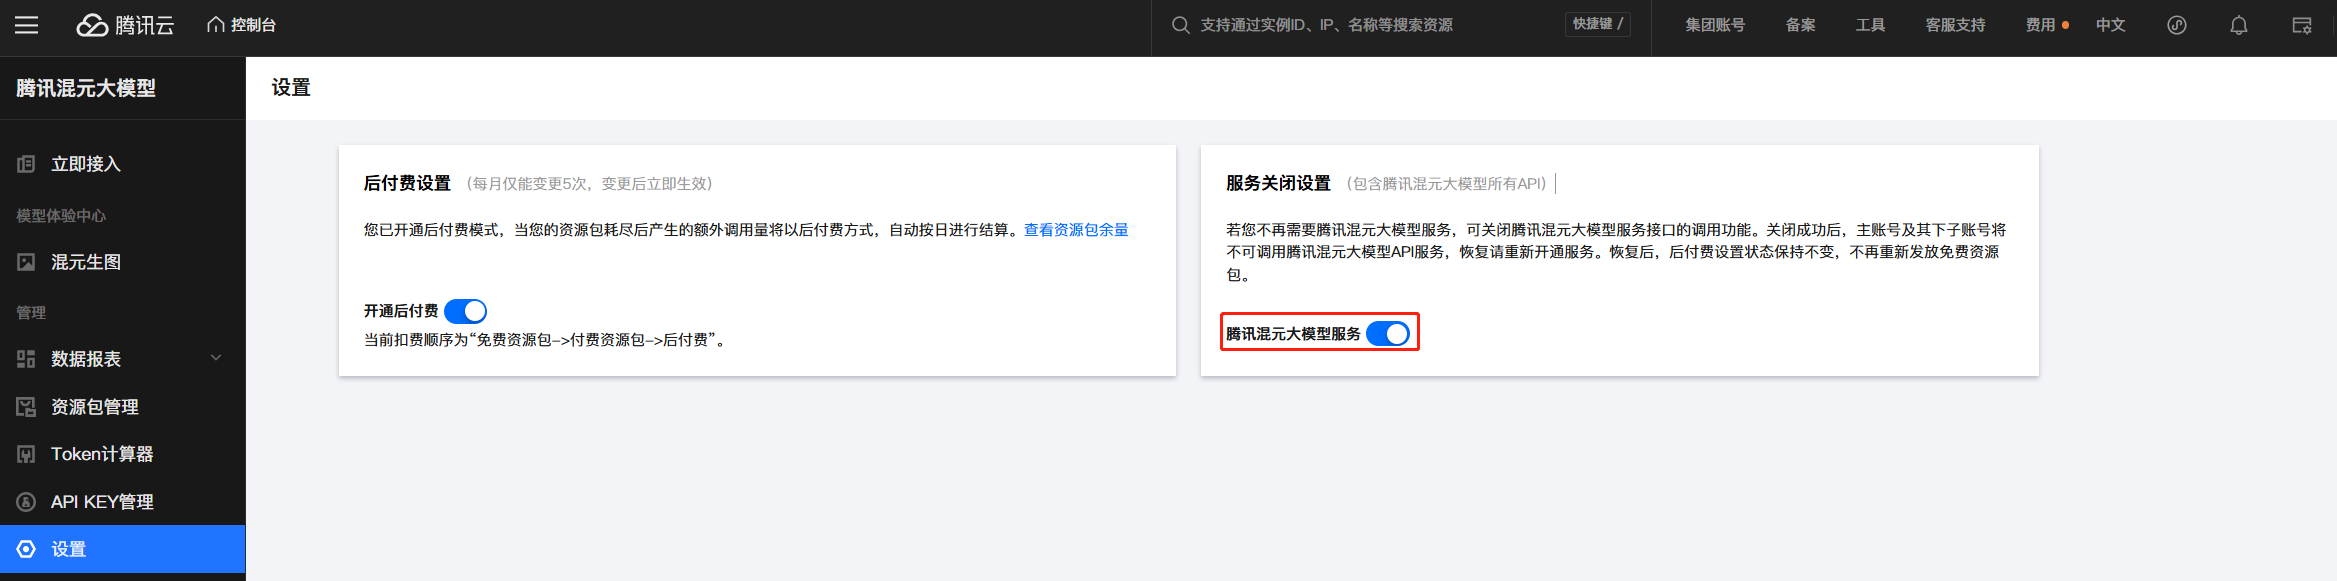Screen dimensions: 2337x581
Task: Open the notification bell icon
Action: click(x=2239, y=25)
